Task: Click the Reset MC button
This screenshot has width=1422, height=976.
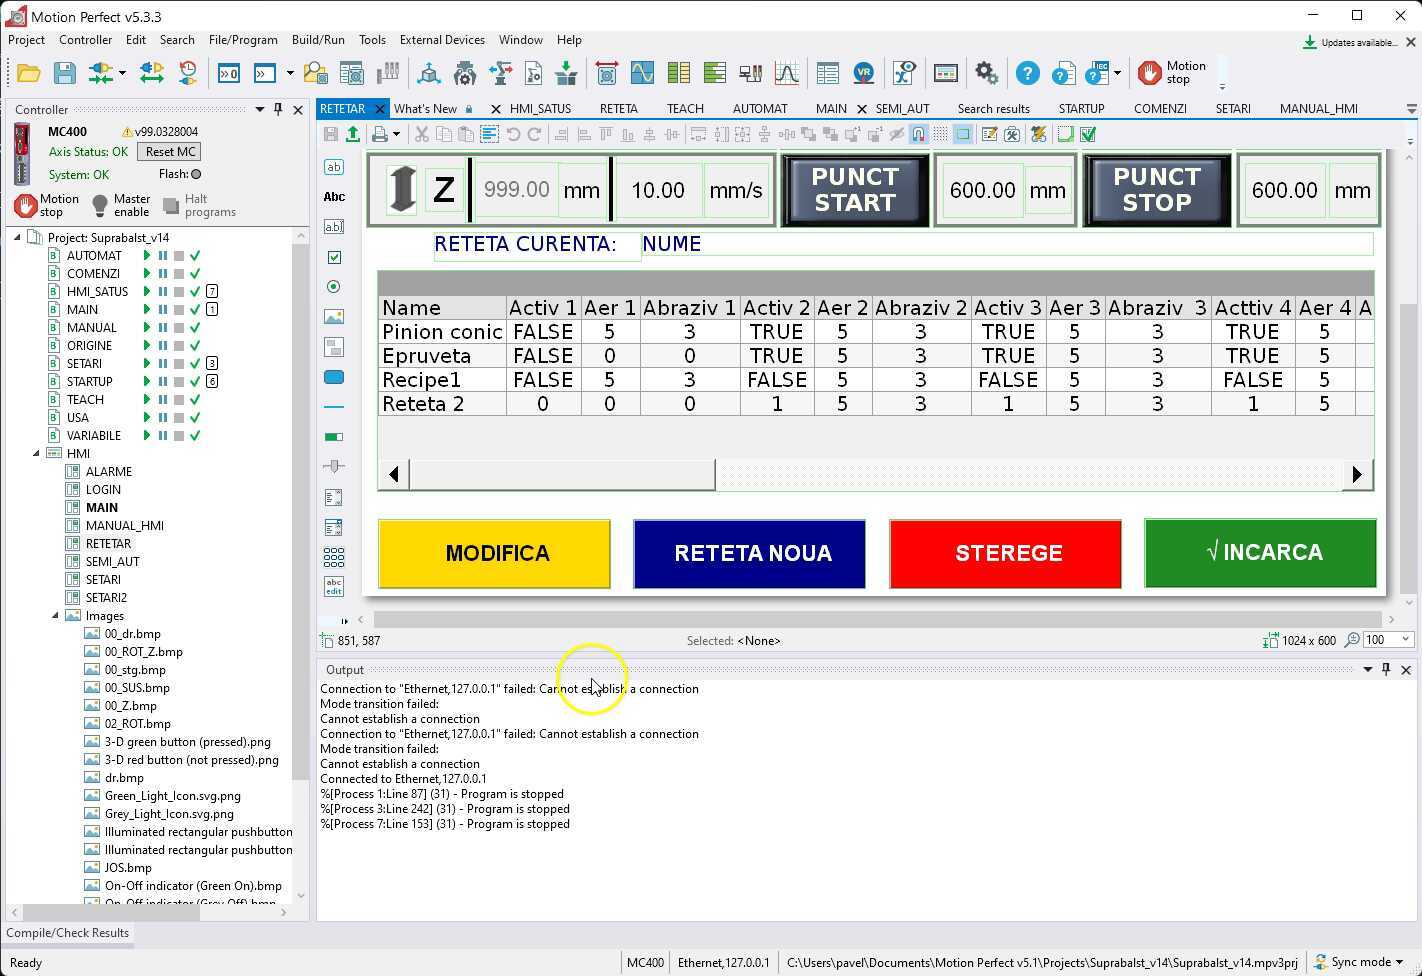Action: coord(170,152)
